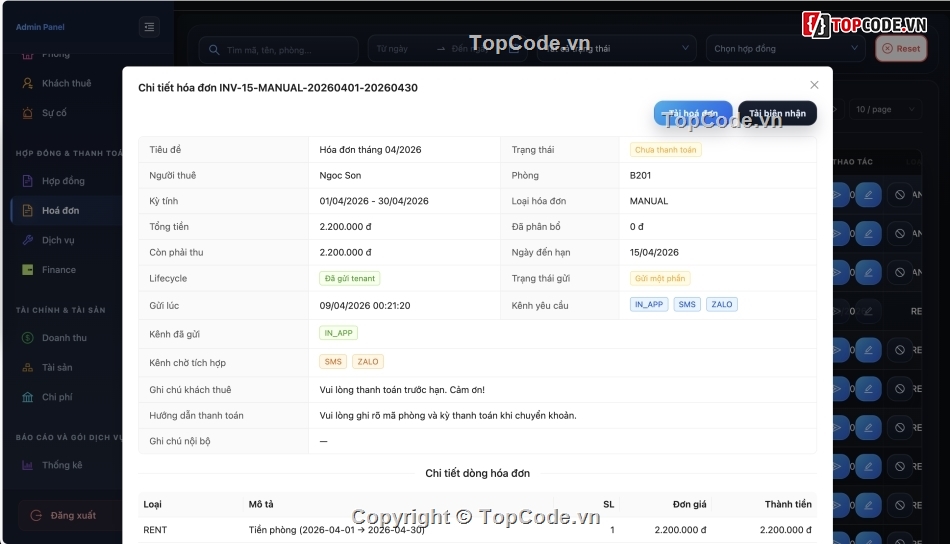Viewport: 950px width, 544px height.
Task: Click the Thống kê chart icon
Action: tap(27, 465)
